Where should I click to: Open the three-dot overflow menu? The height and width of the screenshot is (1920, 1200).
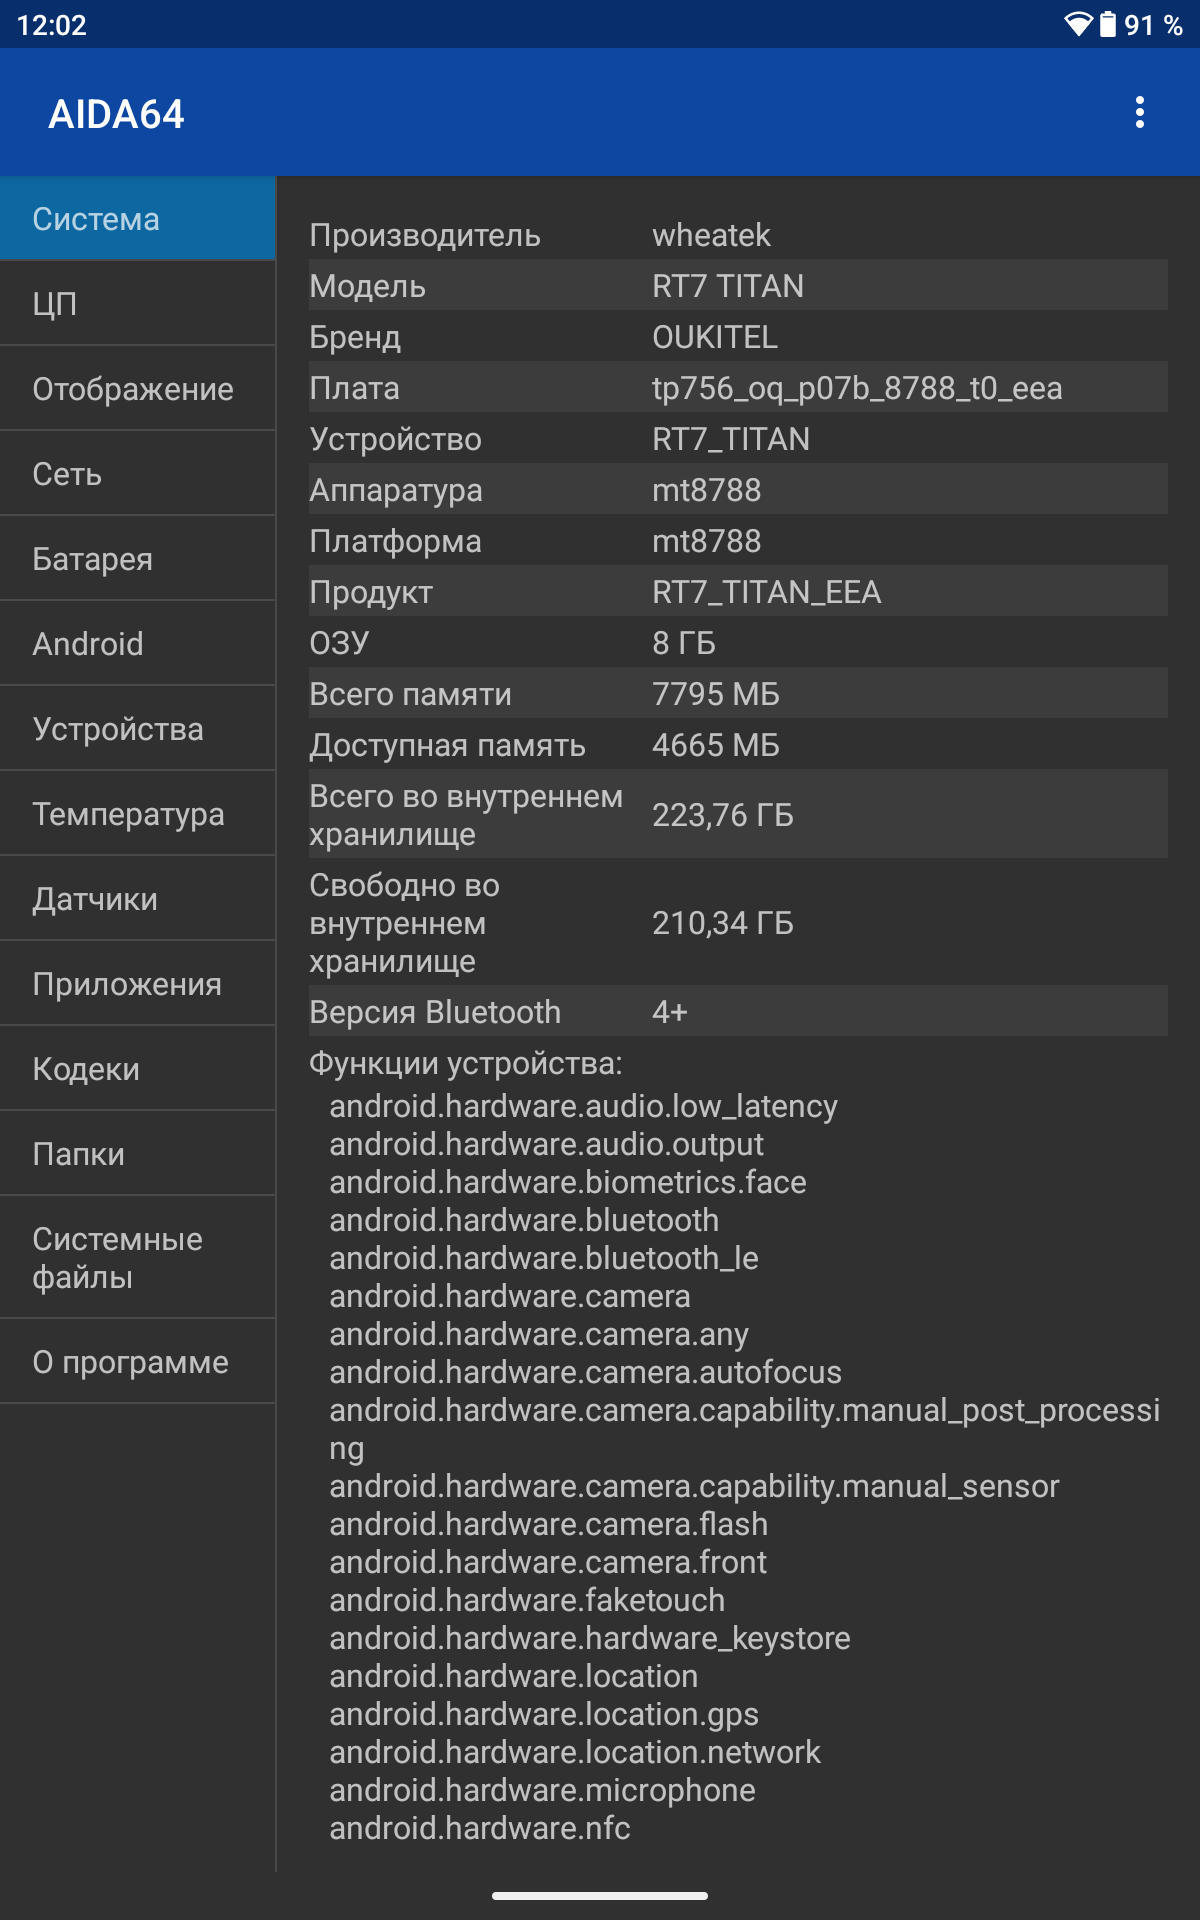(x=1139, y=113)
